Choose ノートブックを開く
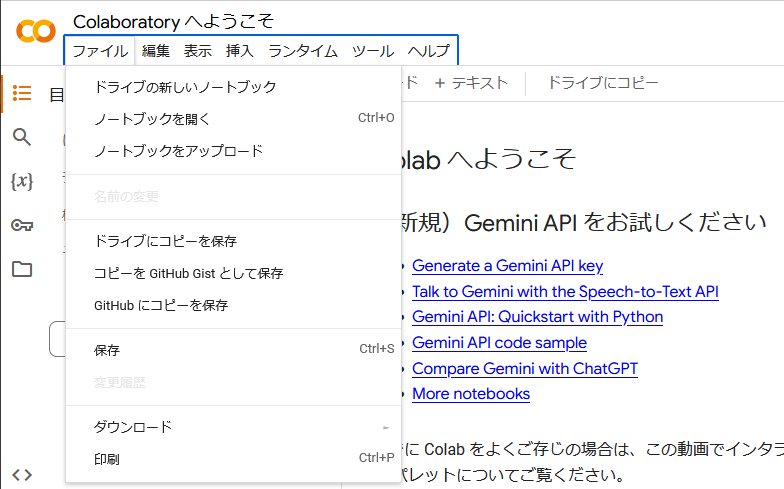 (x=234, y=119)
